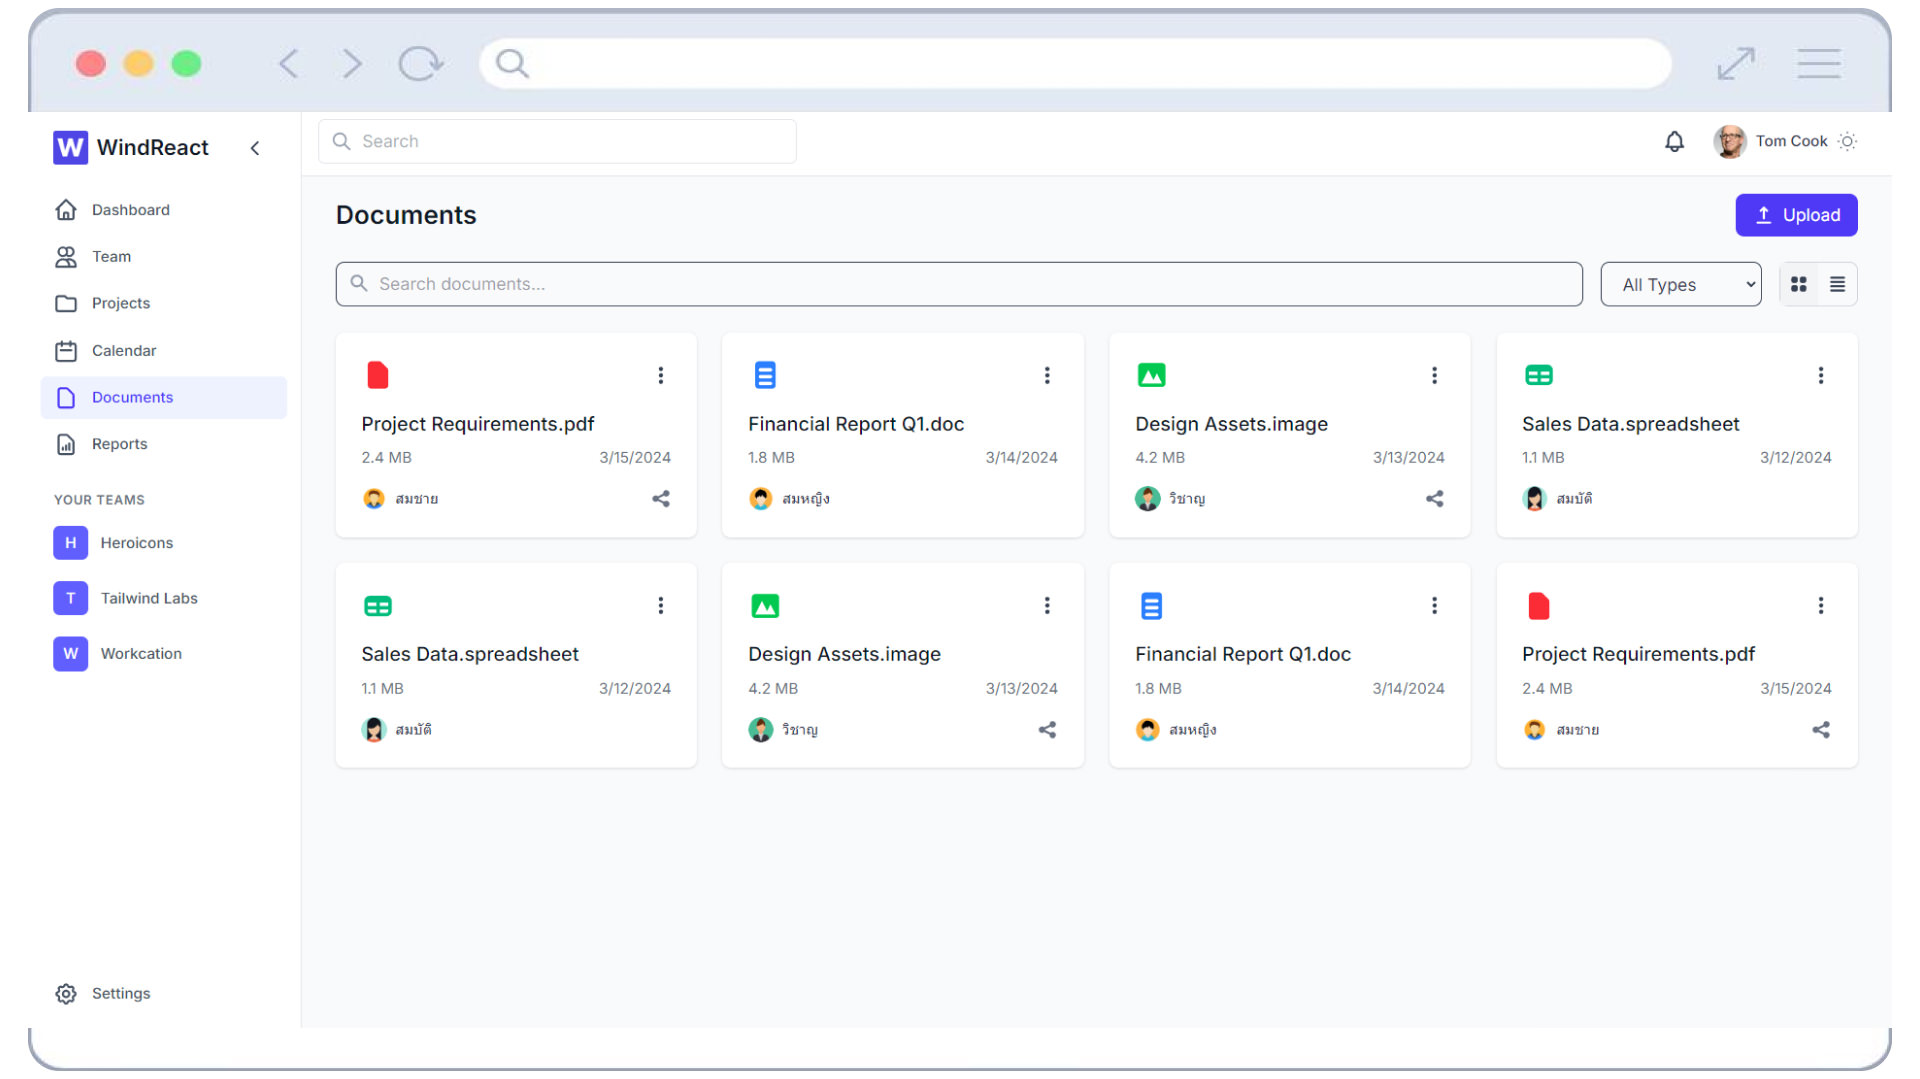Click the browser fullscreen expand arrow icon
Screen dimensions: 1920x1079
1736,64
